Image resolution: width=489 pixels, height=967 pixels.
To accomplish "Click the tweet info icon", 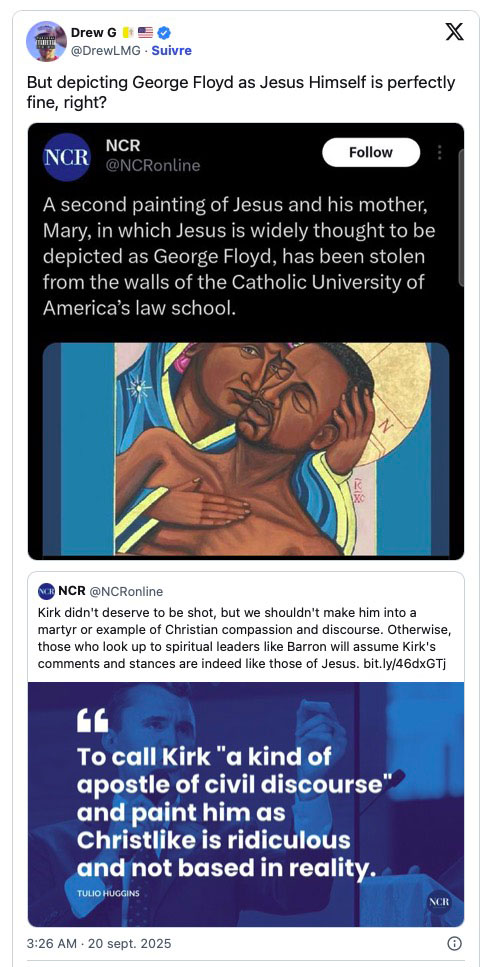I will click(454, 943).
